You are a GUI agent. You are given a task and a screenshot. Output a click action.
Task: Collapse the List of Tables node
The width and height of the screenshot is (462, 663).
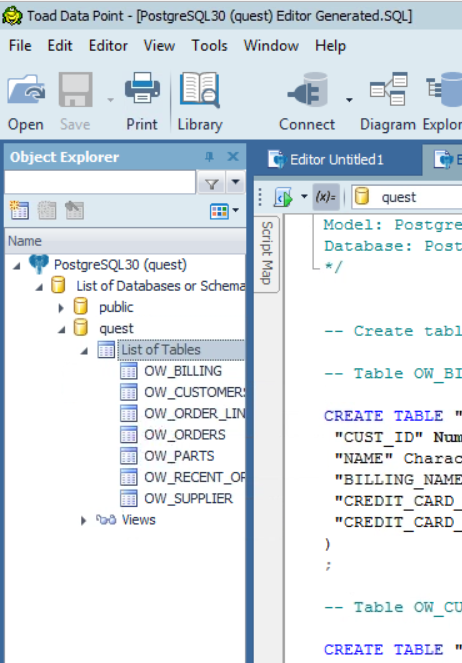tap(85, 351)
